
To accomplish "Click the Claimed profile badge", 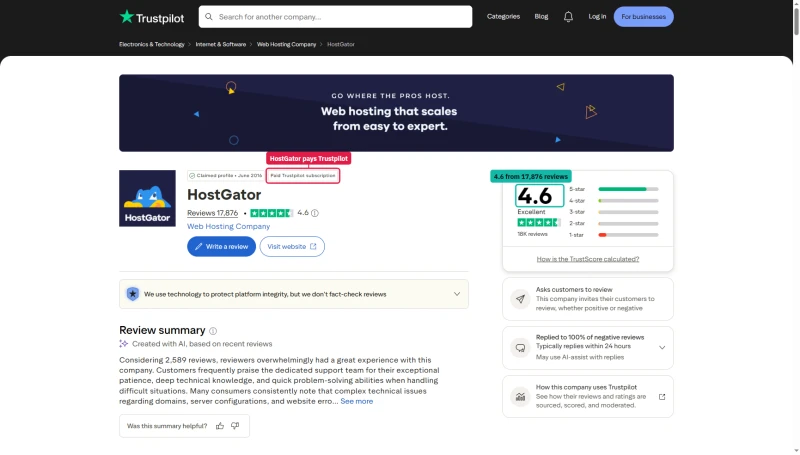I will click(x=226, y=176).
